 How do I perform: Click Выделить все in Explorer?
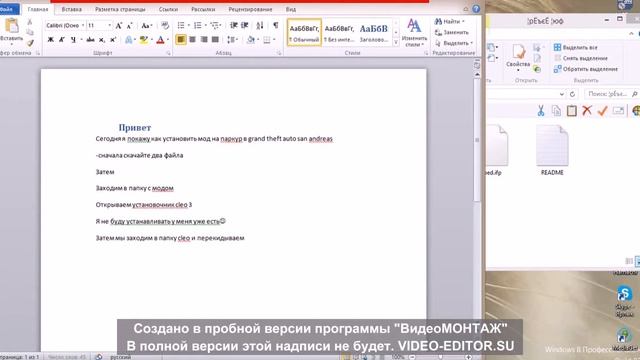coord(576,47)
